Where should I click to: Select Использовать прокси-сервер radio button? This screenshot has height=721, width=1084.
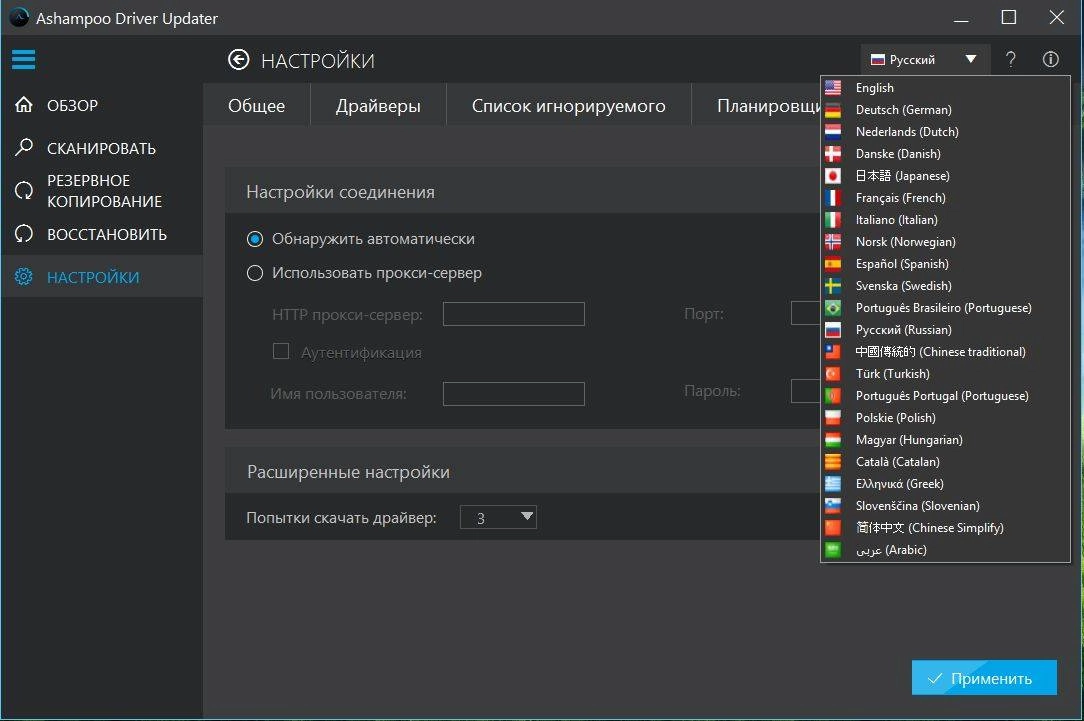[255, 273]
